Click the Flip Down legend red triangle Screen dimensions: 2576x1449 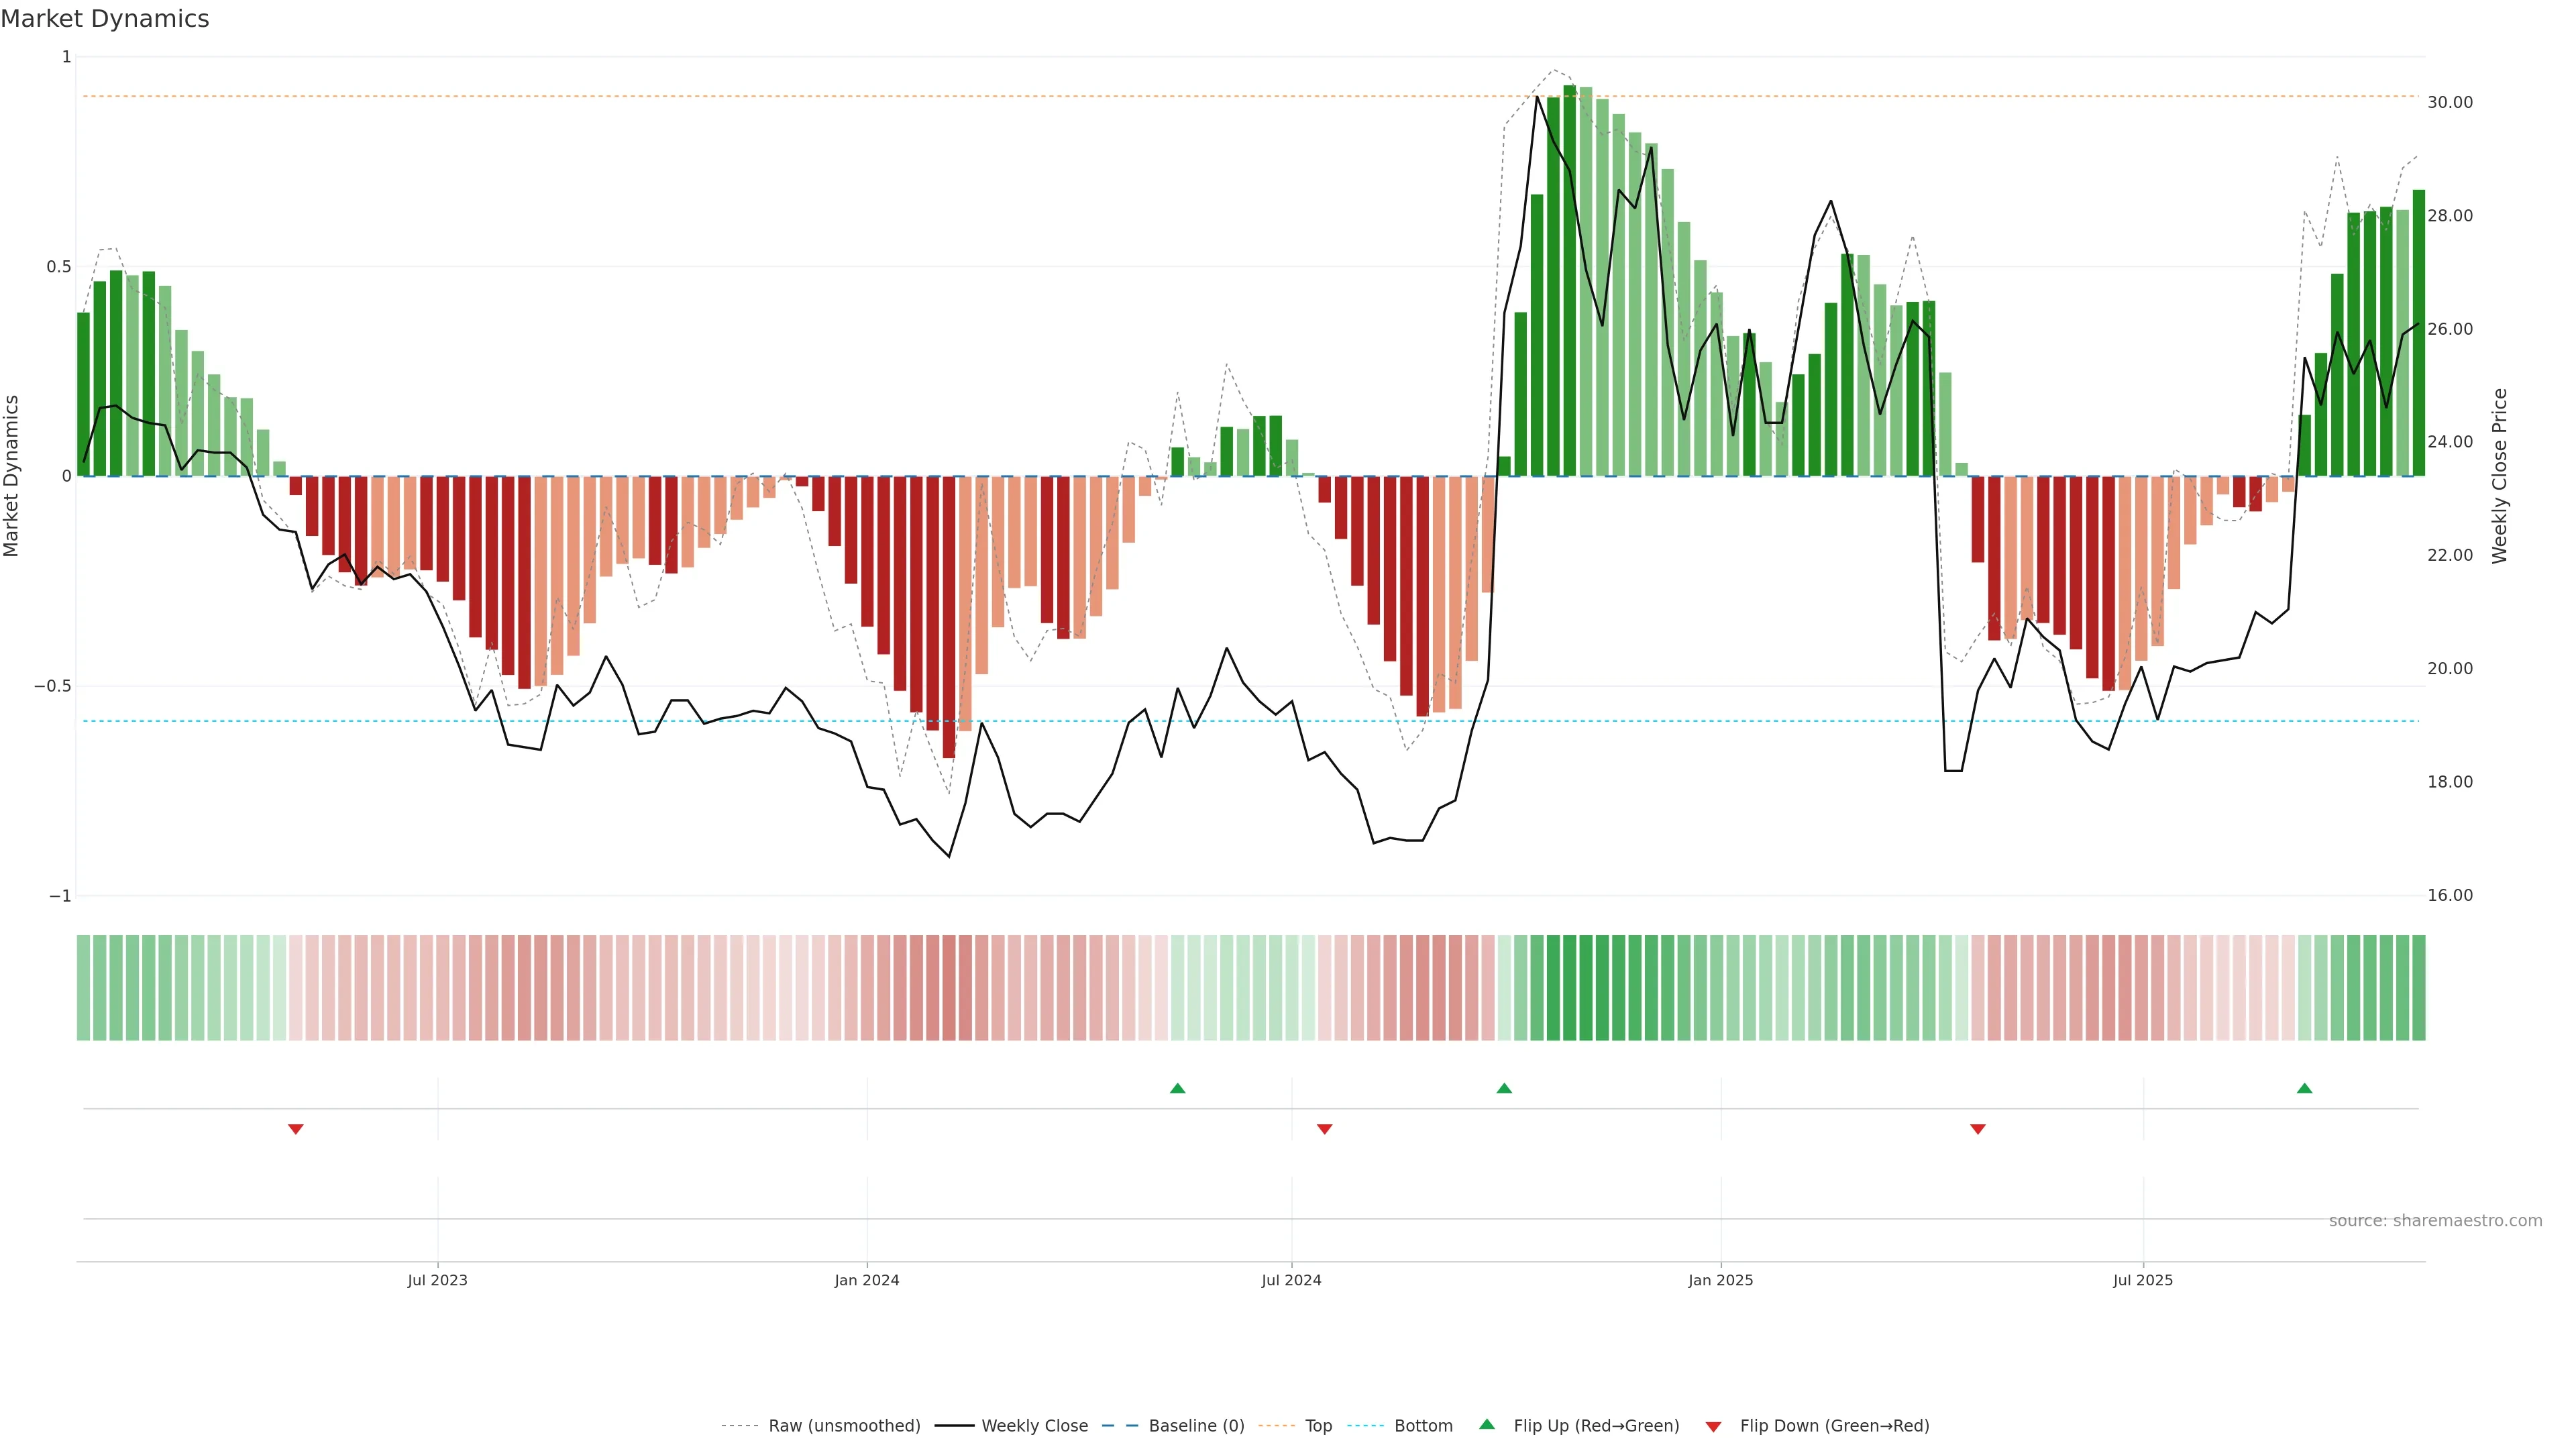coord(1713,1427)
